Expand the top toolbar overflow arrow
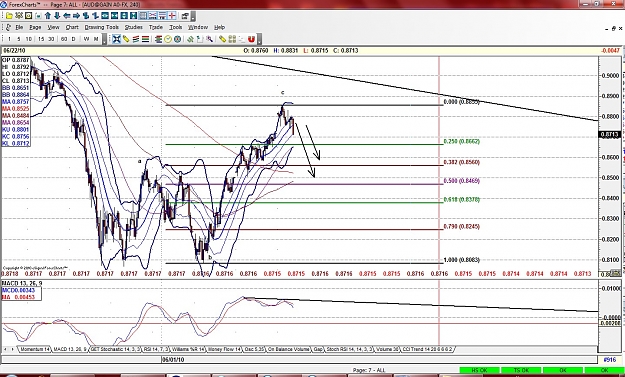The image size is (625, 377). 193,16
